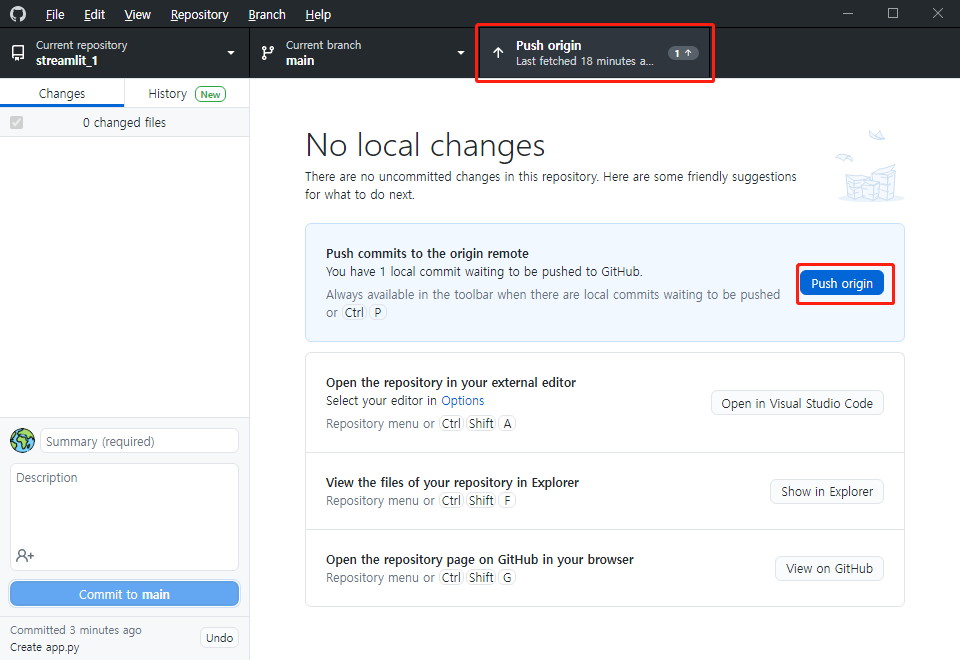Click the repository device icon beside streamlit_1
Image resolution: width=960 pixels, height=660 pixels.
[18, 53]
